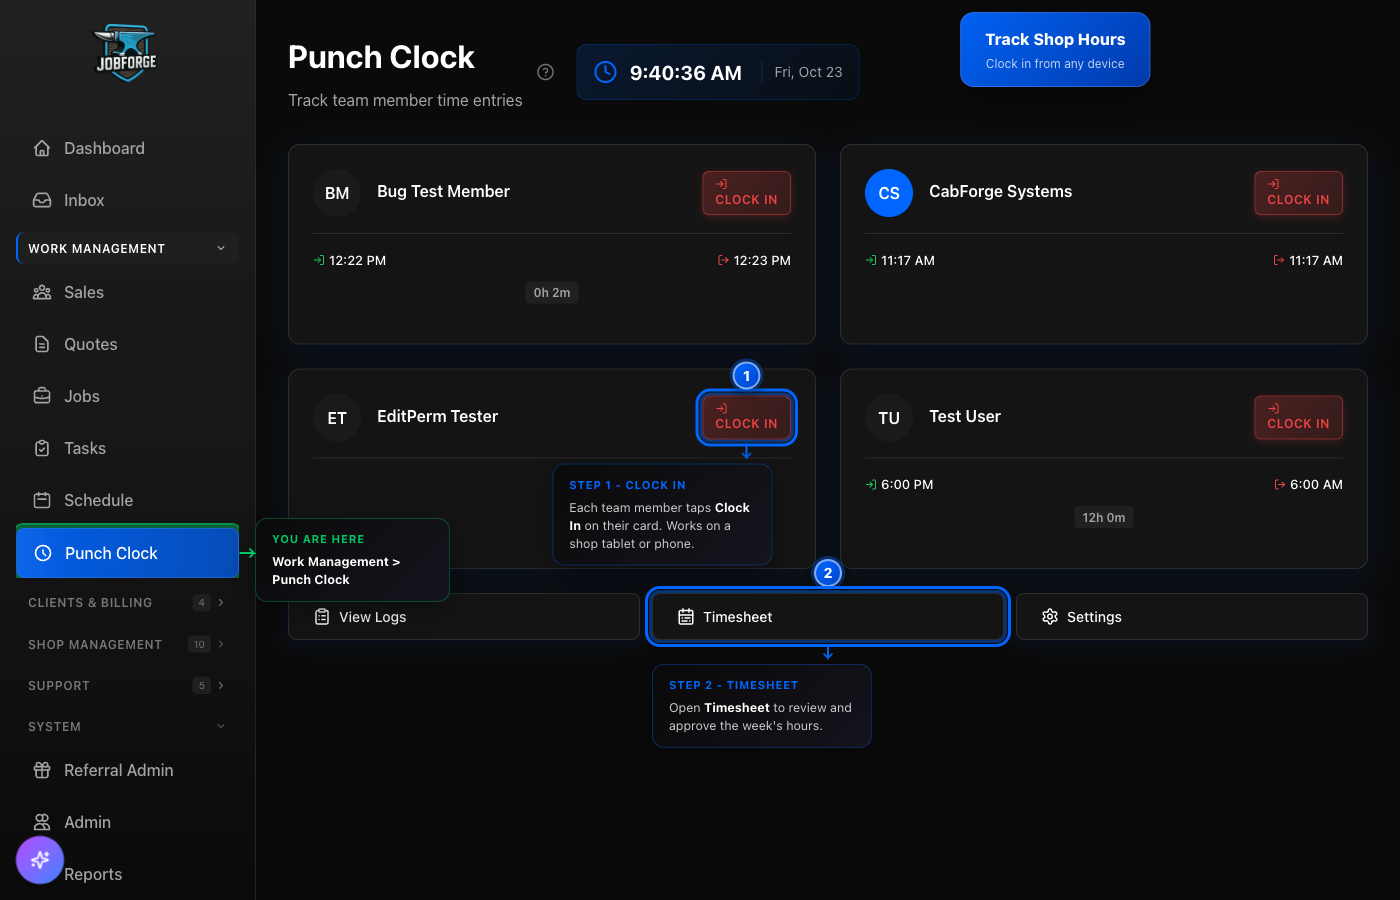Click the people icon next to Sales

tap(42, 292)
